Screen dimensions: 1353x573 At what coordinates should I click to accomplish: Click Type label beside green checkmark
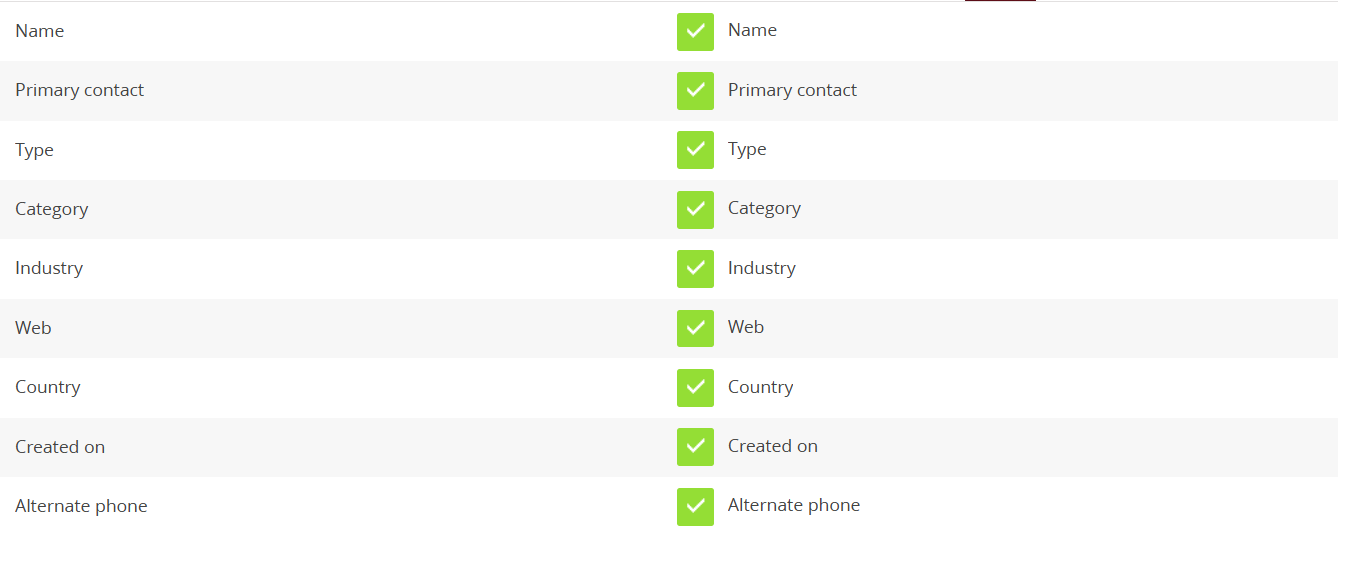tap(747, 149)
